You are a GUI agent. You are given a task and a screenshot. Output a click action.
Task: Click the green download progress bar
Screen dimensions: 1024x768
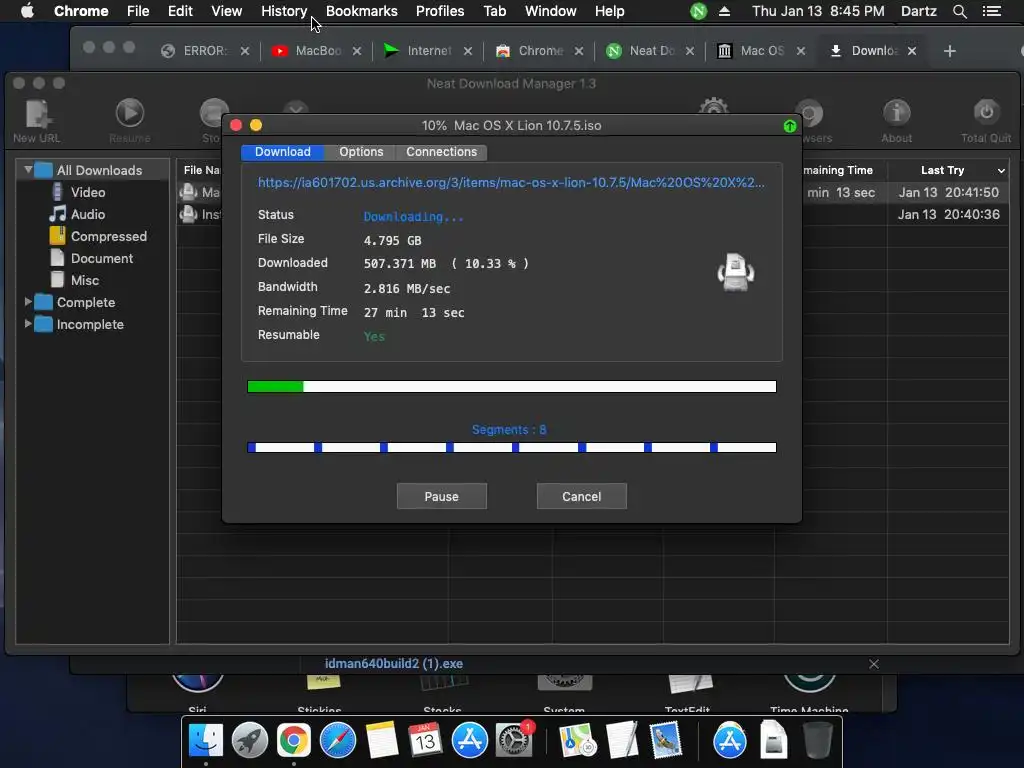point(512,387)
